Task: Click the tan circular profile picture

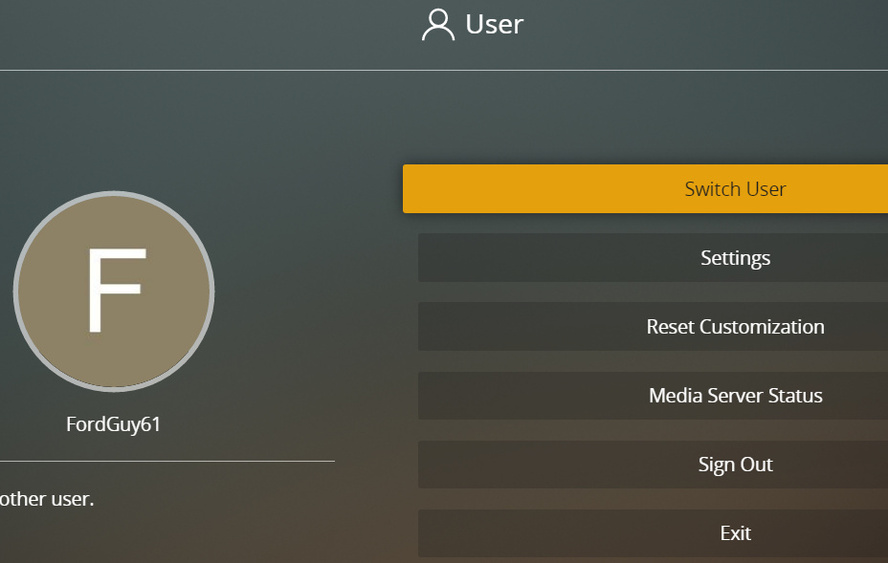Action: (x=114, y=291)
